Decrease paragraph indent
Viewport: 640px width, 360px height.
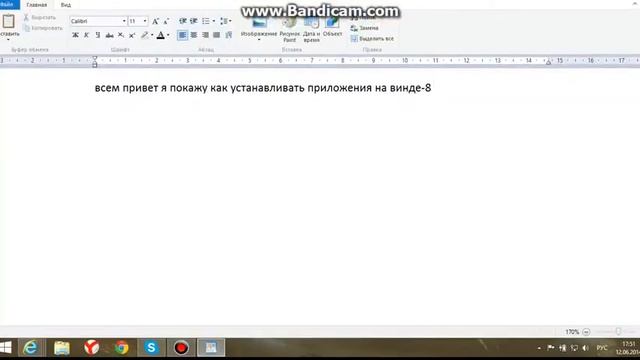point(182,21)
